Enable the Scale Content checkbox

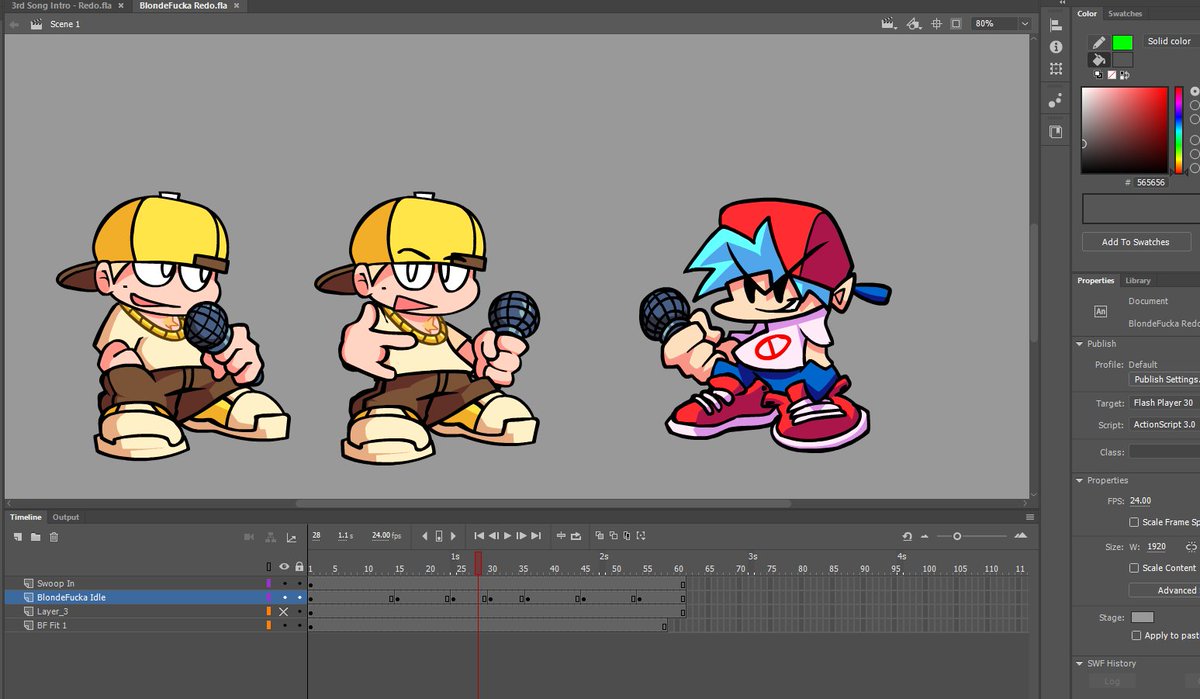1134,568
